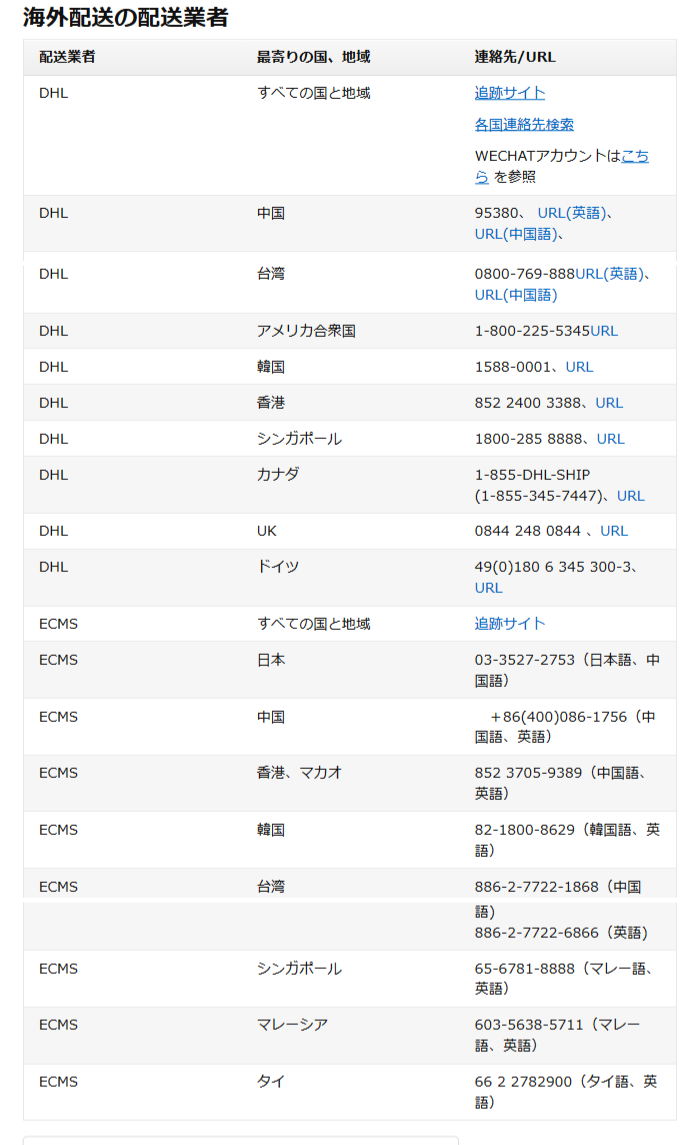Screen dimensions: 685x1145
Task: Select the 1-855-DHL-SHIP text
Action: point(532,474)
